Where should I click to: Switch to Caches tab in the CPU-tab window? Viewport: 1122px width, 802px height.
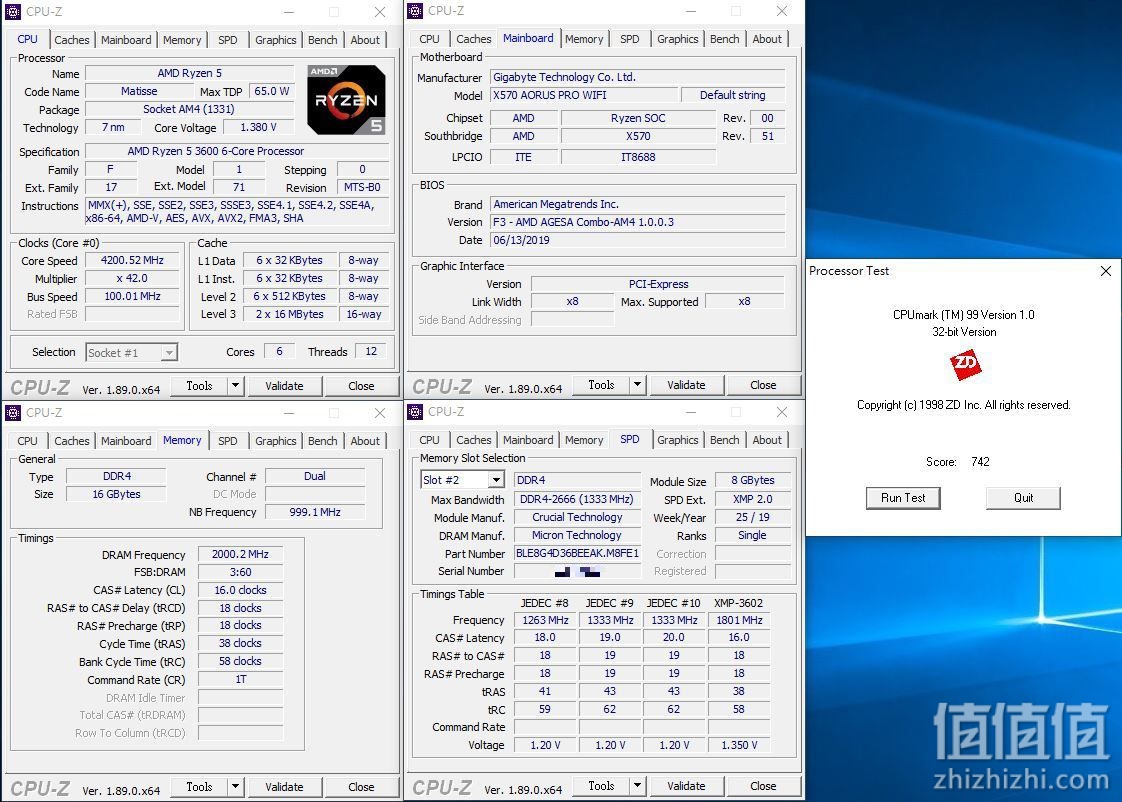[x=72, y=40]
